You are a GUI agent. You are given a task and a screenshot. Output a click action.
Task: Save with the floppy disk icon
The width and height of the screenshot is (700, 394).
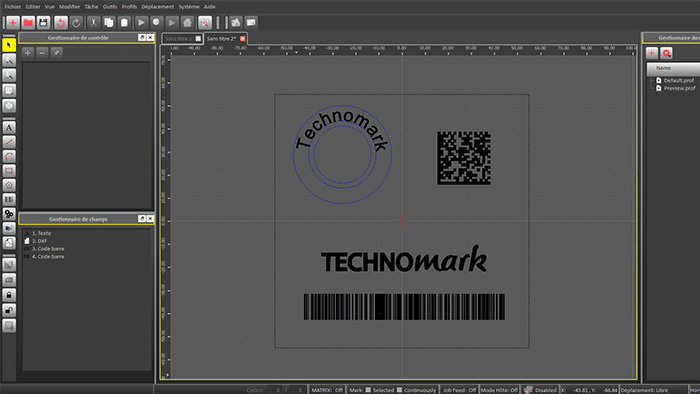[x=43, y=22]
